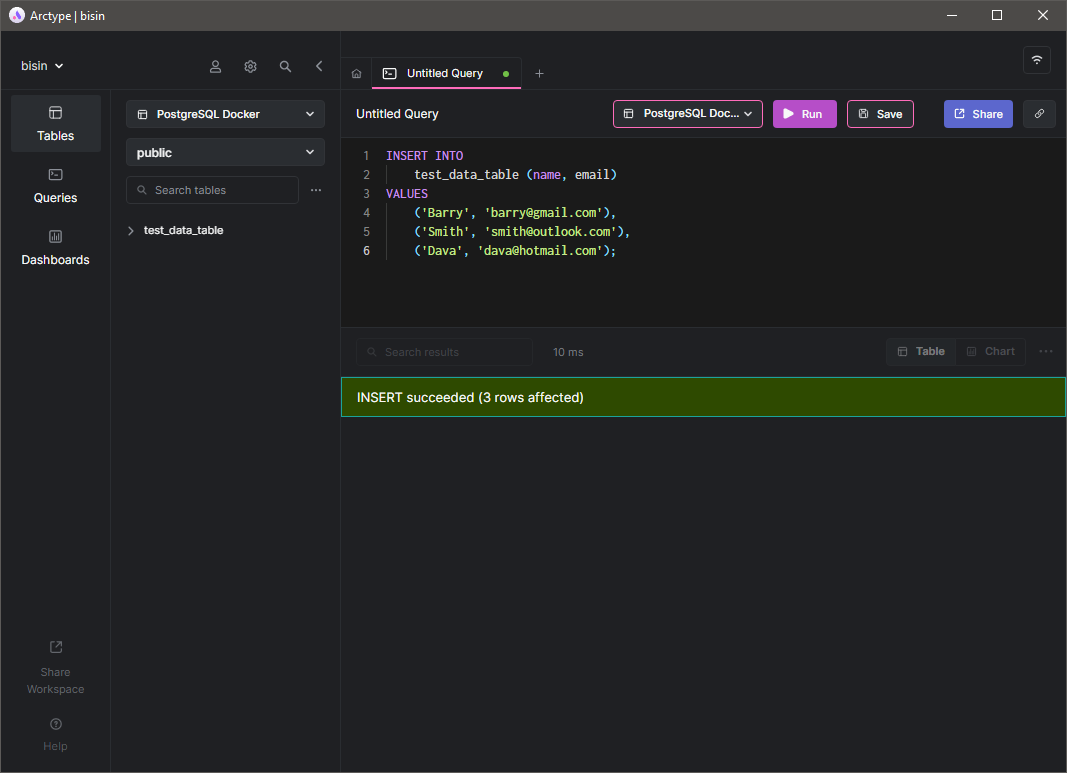Click line number 6 in the gutter
Screen dimensions: 1067x773
pyautogui.click(x=366, y=251)
